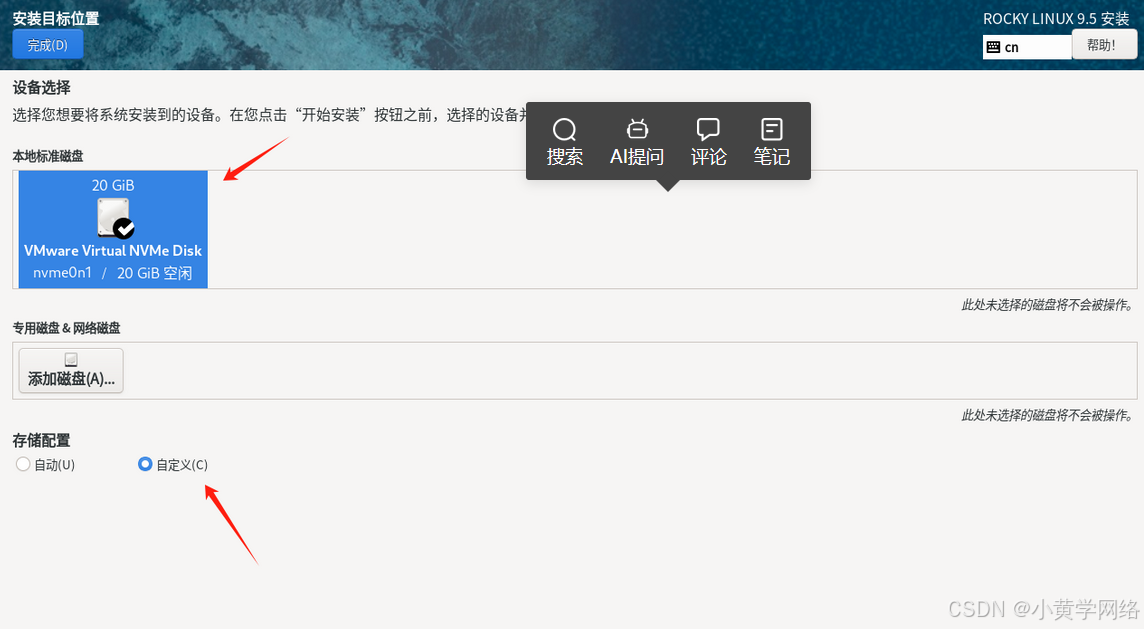Click the cn keyboard layout field

tap(1027, 47)
